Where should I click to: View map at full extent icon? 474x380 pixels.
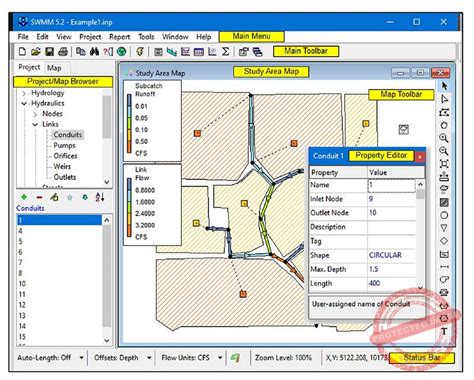click(444, 164)
